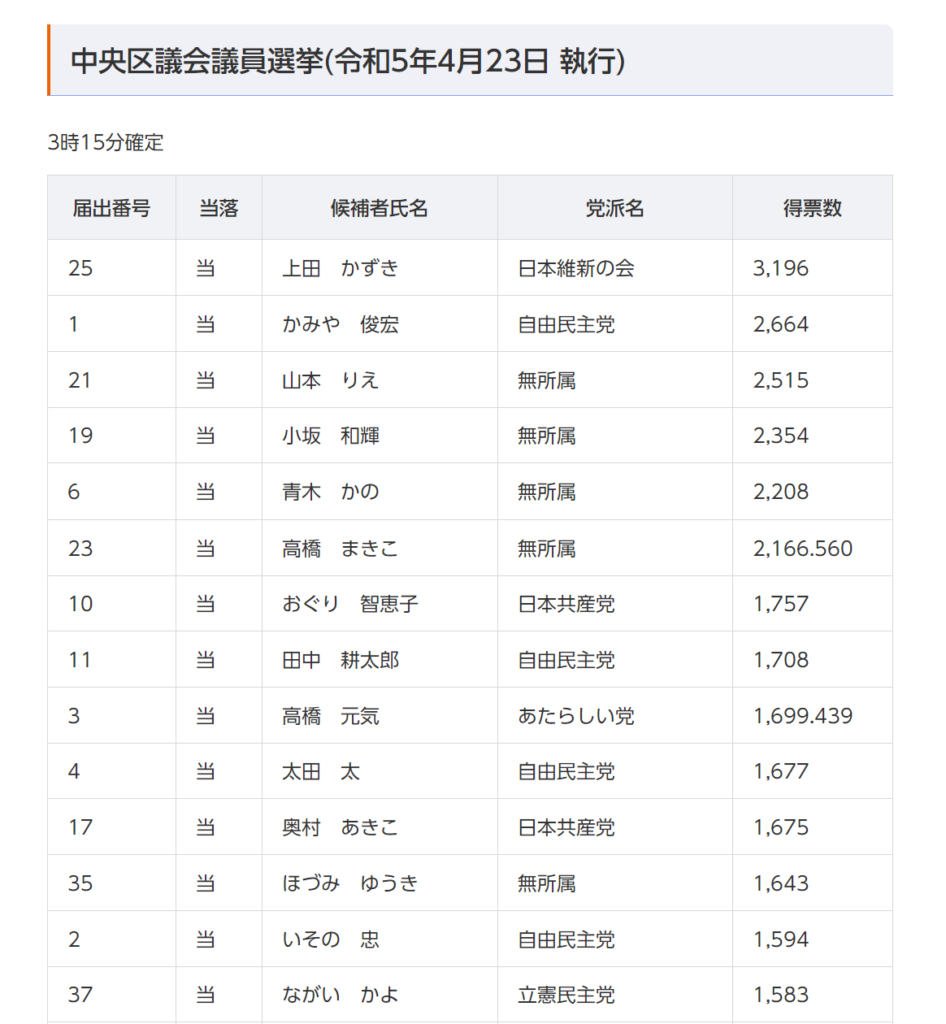
Task: Click vote count 1,643
Action: coord(781,884)
